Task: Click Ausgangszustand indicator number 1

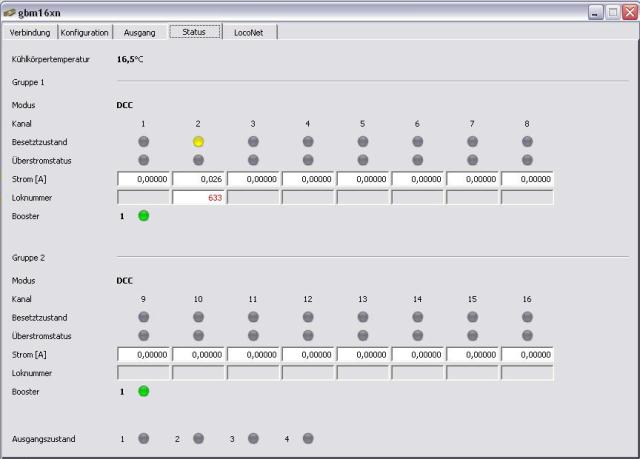Action: click(x=143, y=438)
